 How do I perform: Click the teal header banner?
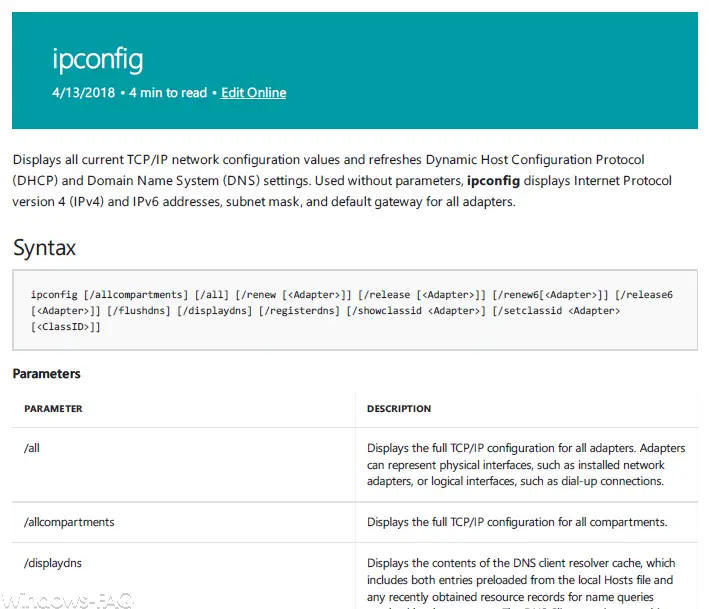tap(354, 71)
